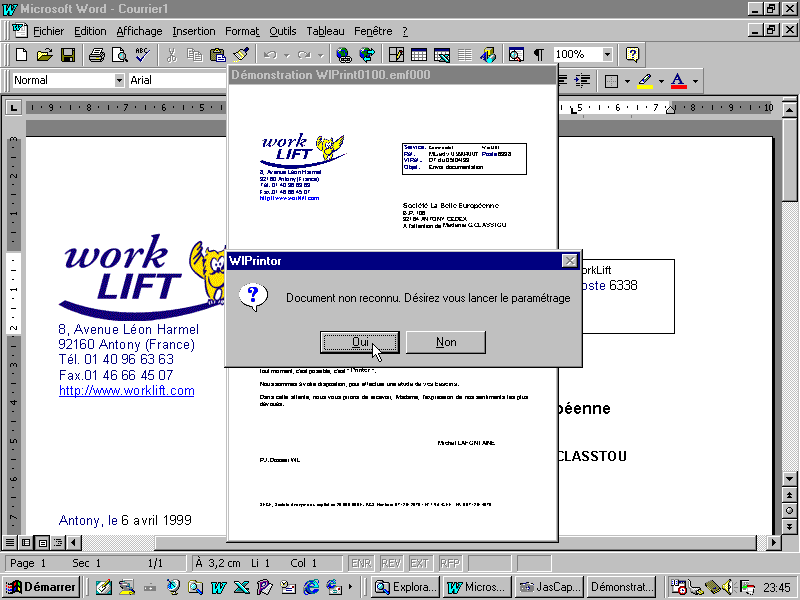Click the Redo arrow icon
The height and width of the screenshot is (600, 800).
point(304,54)
